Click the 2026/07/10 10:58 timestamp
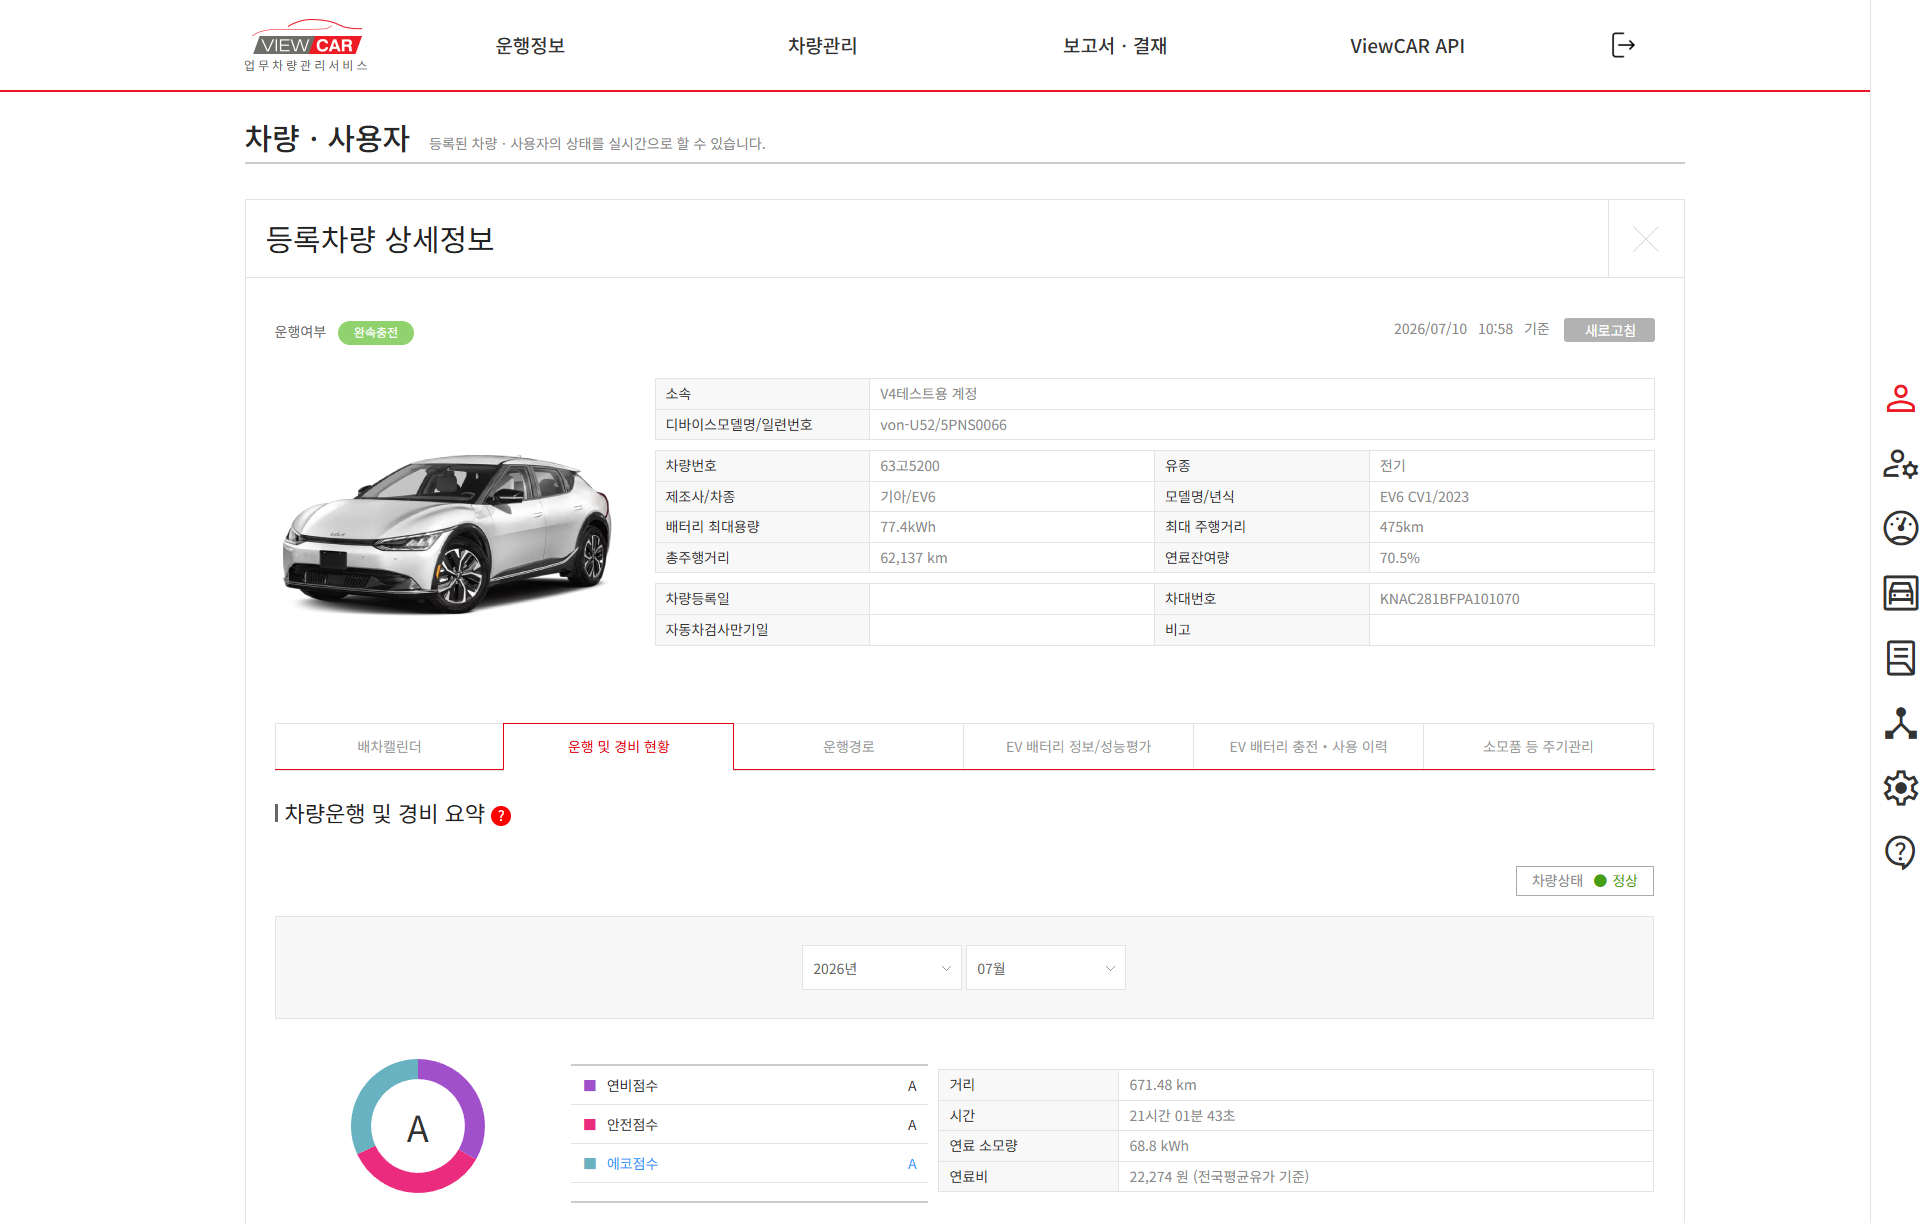This screenshot has width=1920, height=1223. click(x=1453, y=329)
